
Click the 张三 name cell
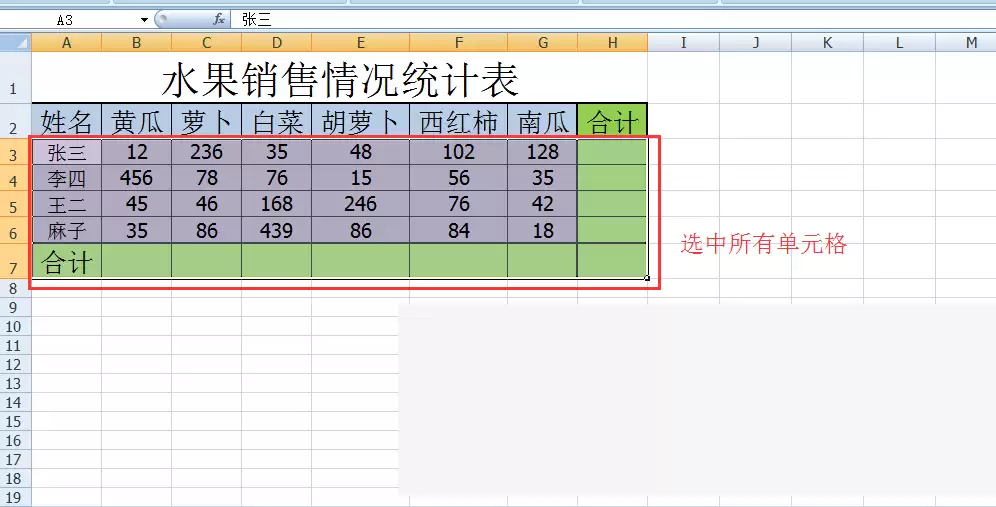[67, 152]
